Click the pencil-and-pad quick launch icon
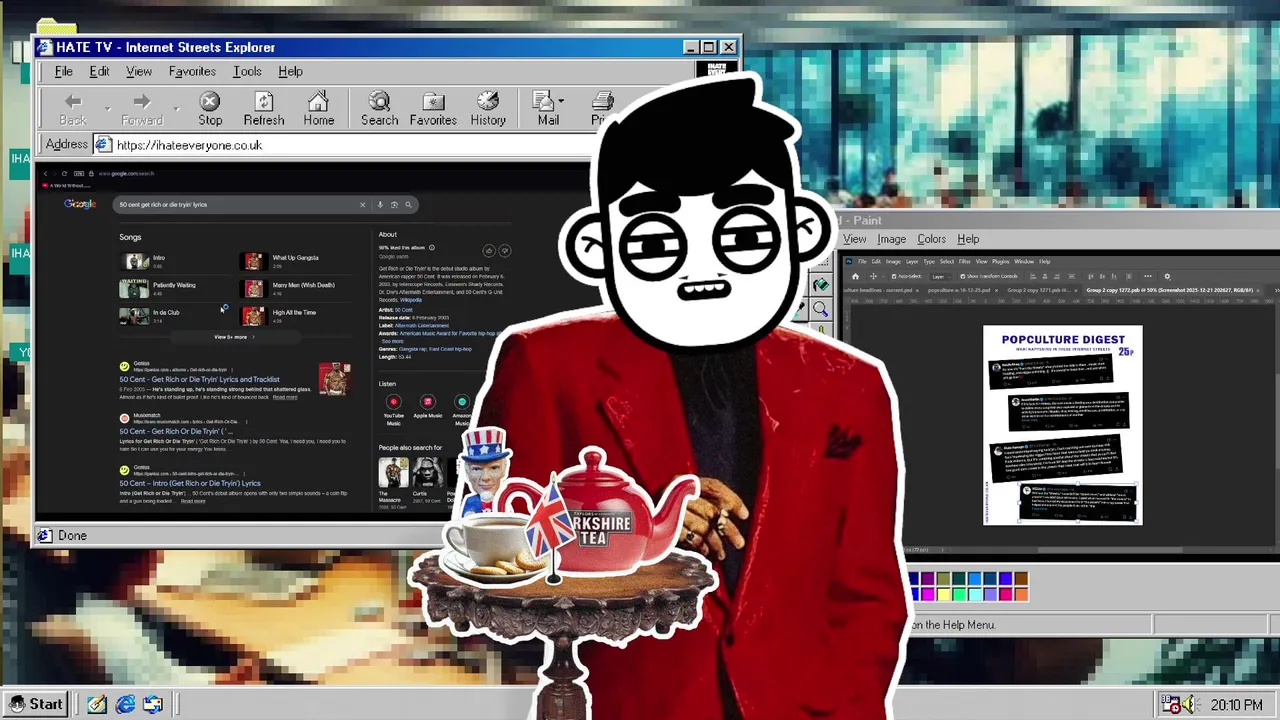This screenshot has height=720, width=1280. coord(97,704)
